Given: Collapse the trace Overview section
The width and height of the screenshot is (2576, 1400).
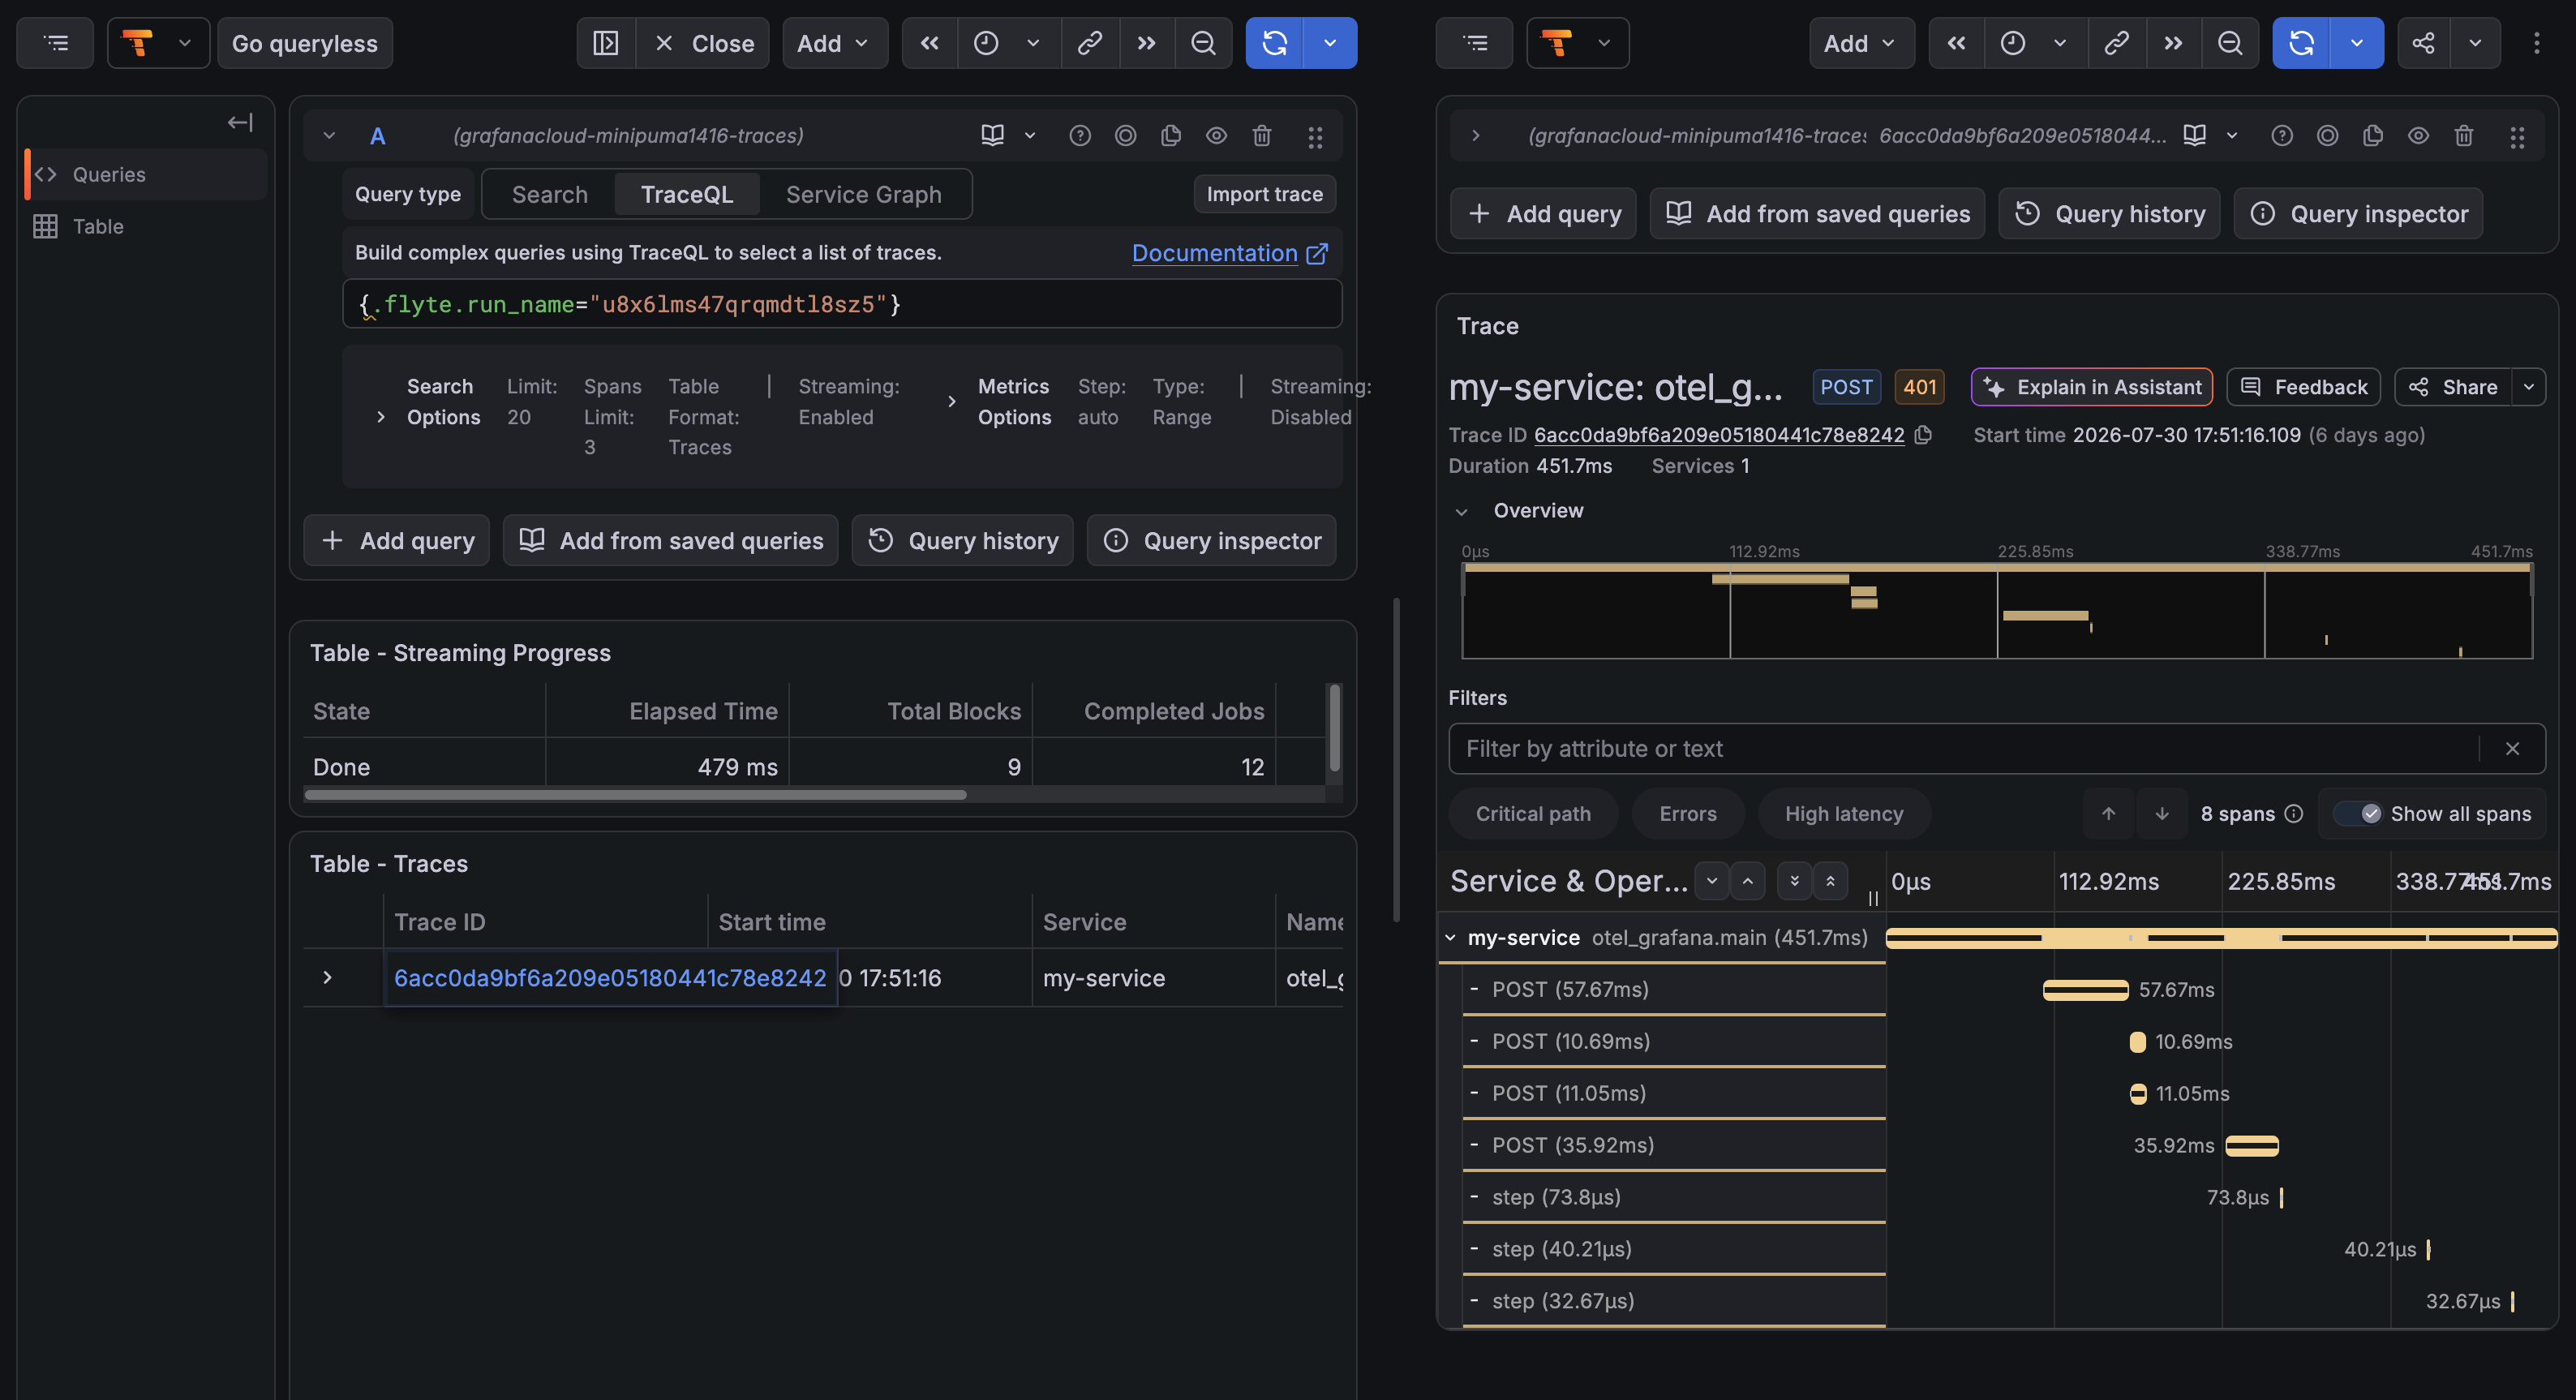Looking at the screenshot, I should click(1462, 511).
